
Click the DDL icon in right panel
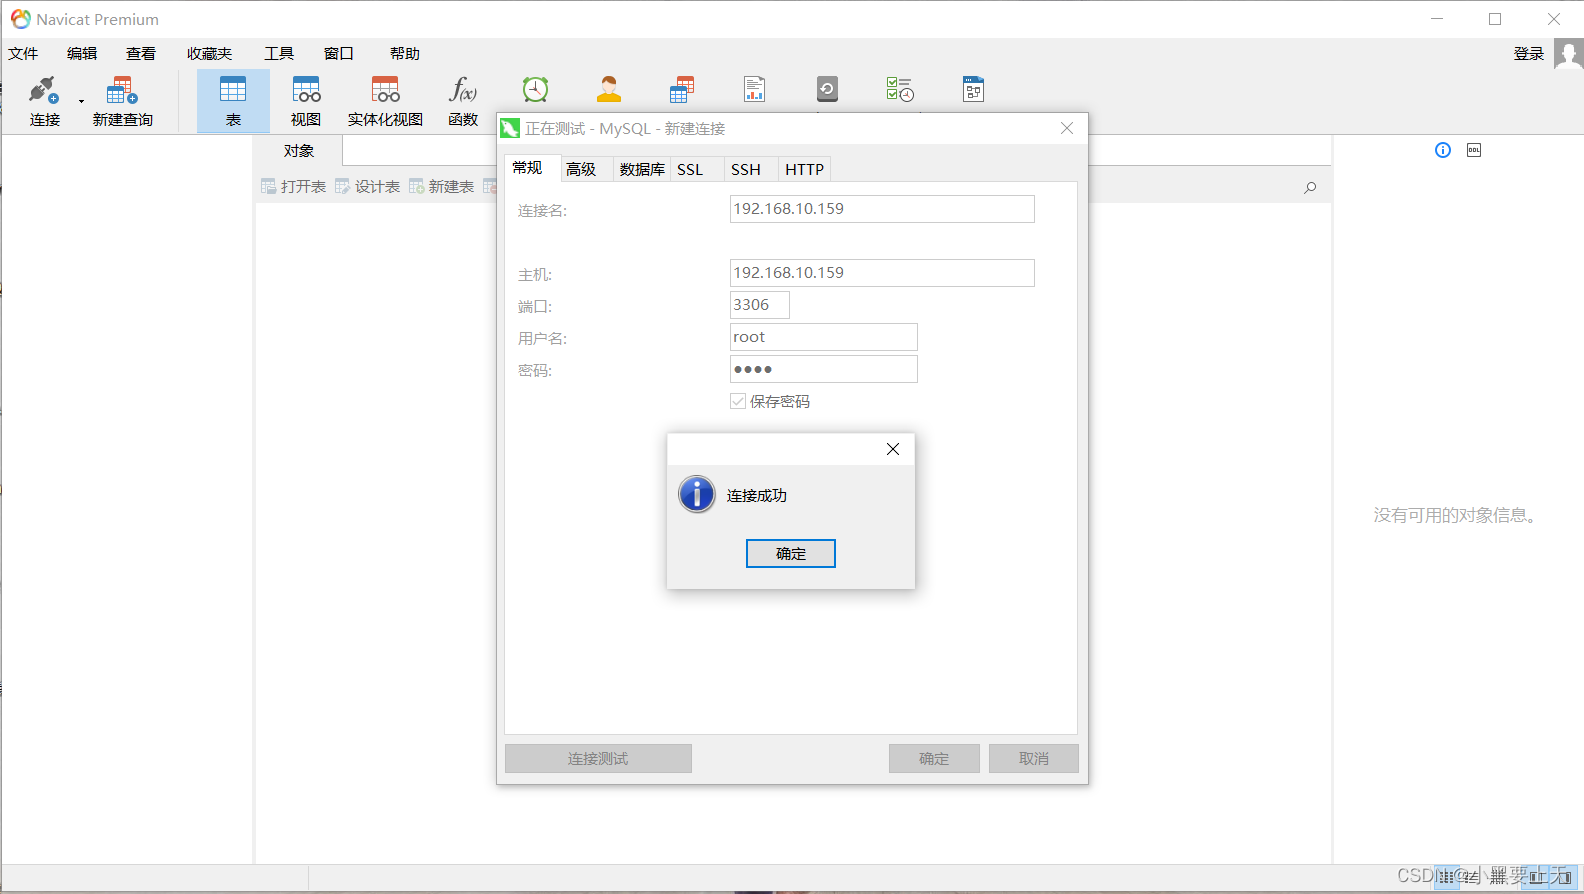tap(1474, 150)
